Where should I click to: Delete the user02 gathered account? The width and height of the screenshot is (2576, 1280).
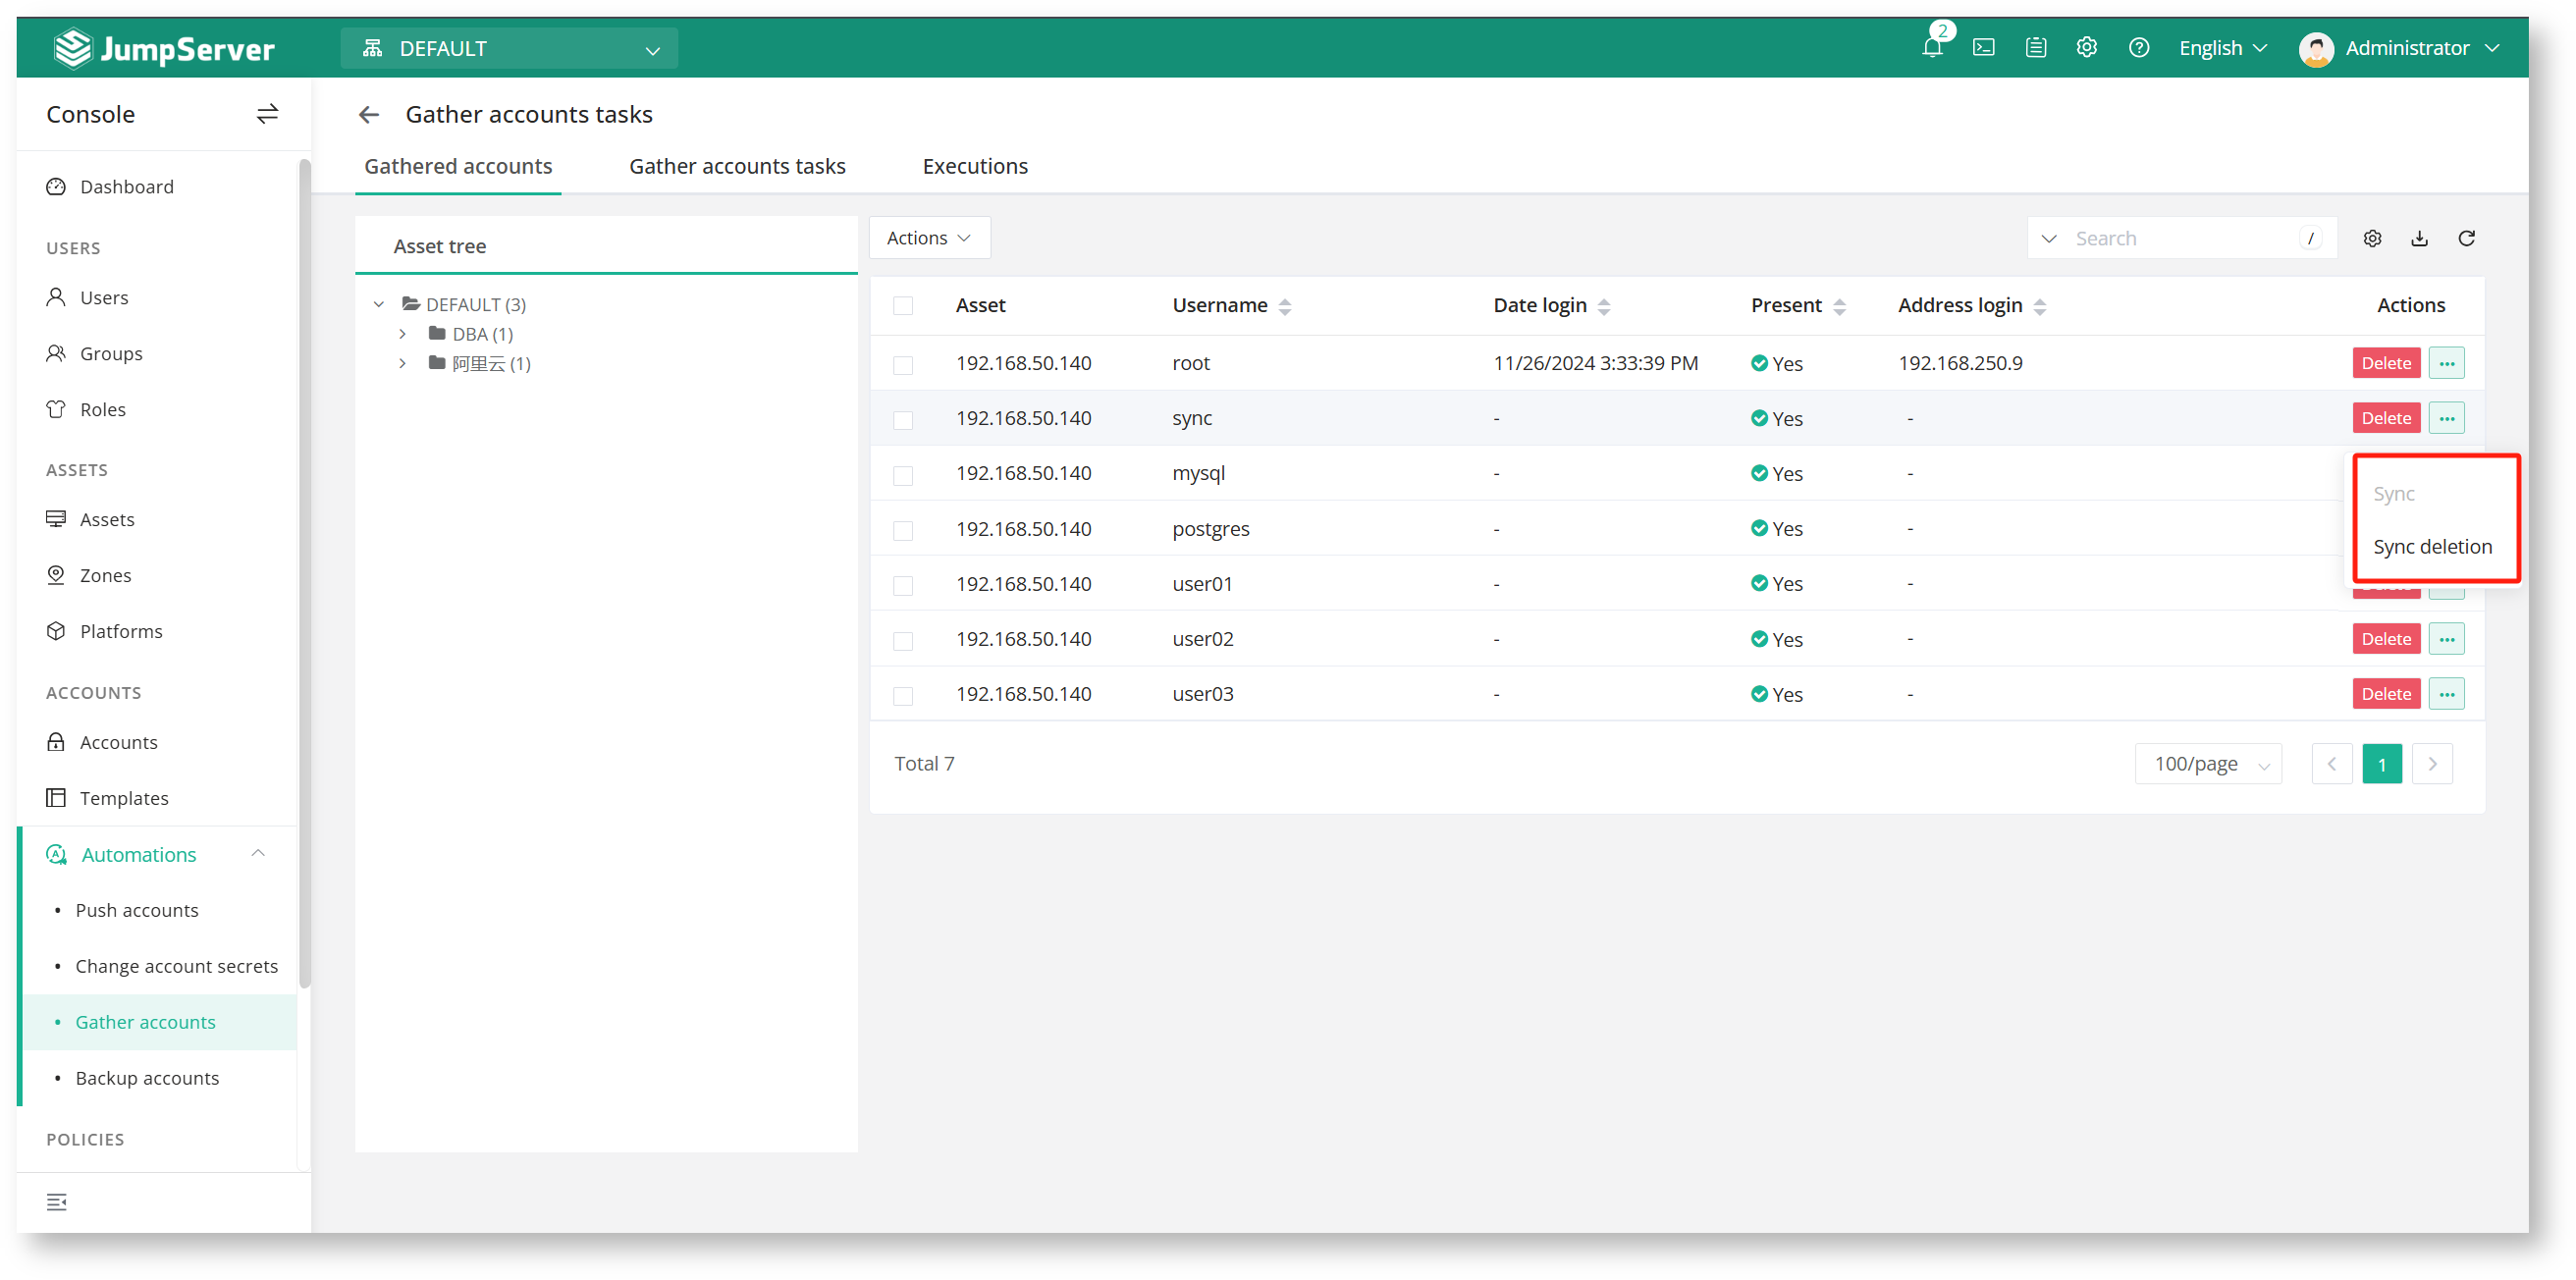tap(2386, 639)
